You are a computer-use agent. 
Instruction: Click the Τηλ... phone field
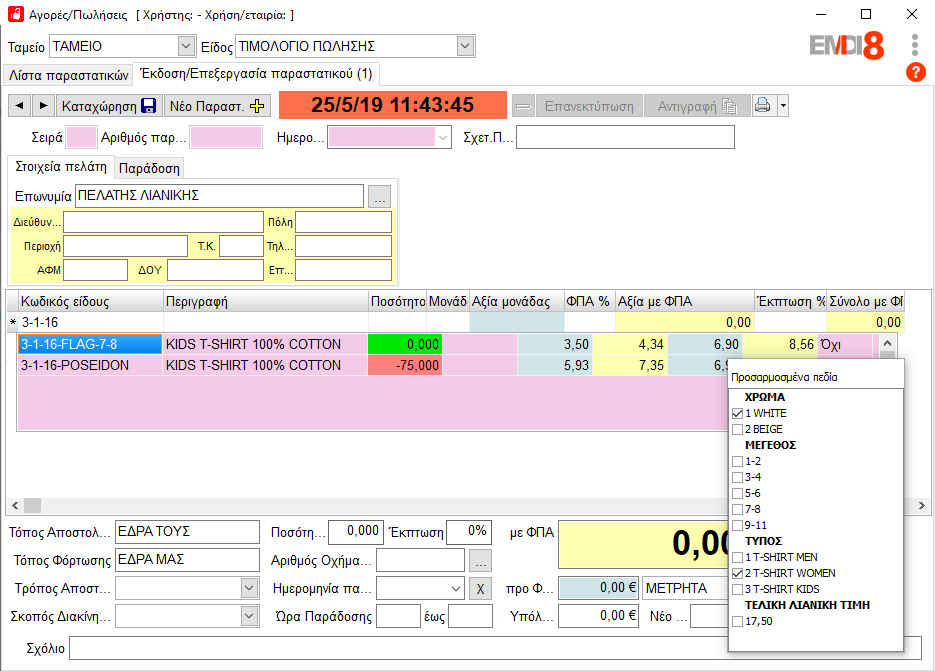click(343, 246)
